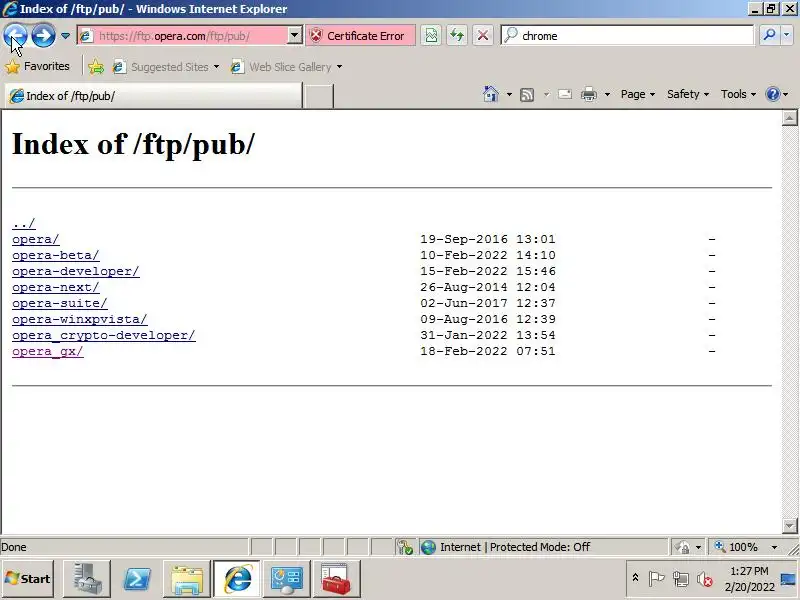Add page to Favorites bar icon

96,67
